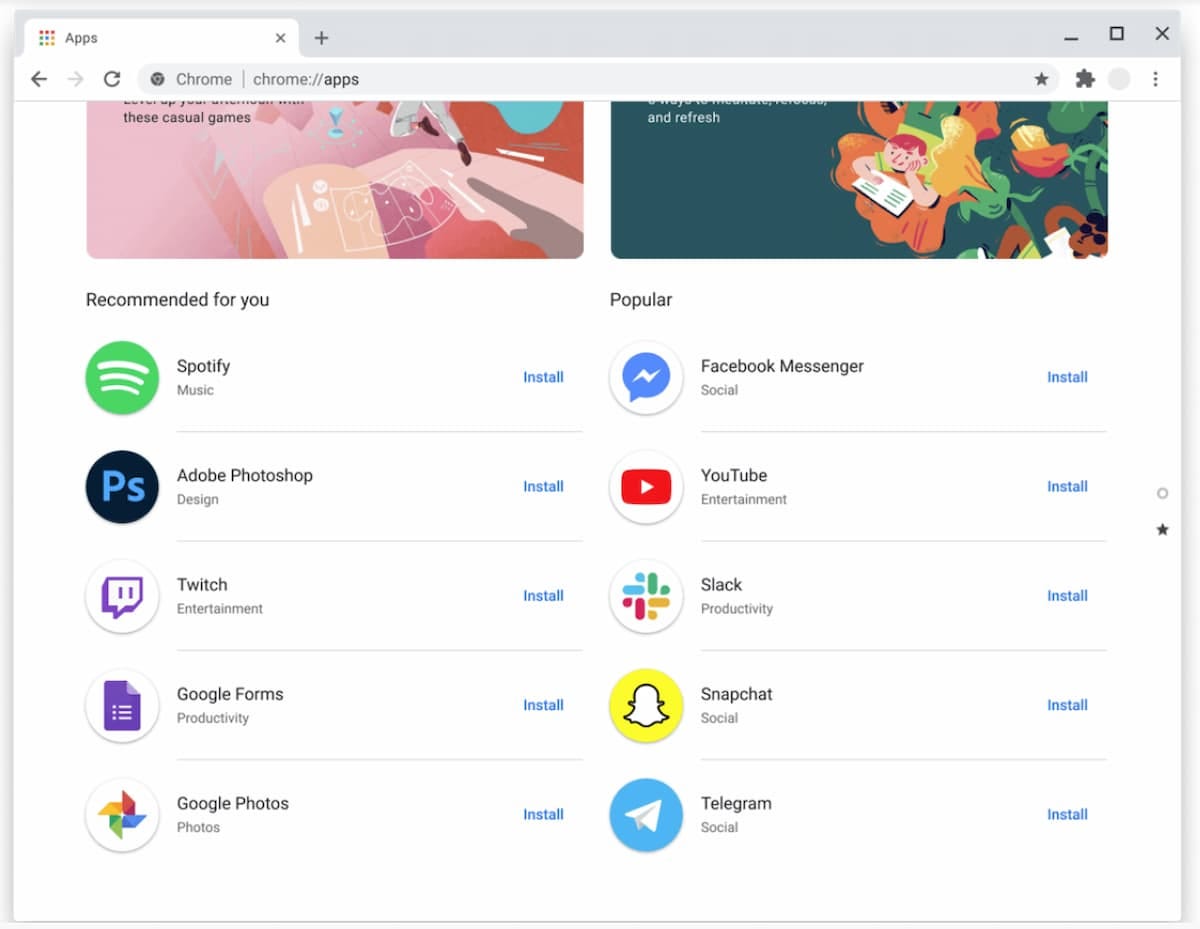1200x929 pixels.
Task: Select the Google Forms icon
Action: (x=122, y=705)
